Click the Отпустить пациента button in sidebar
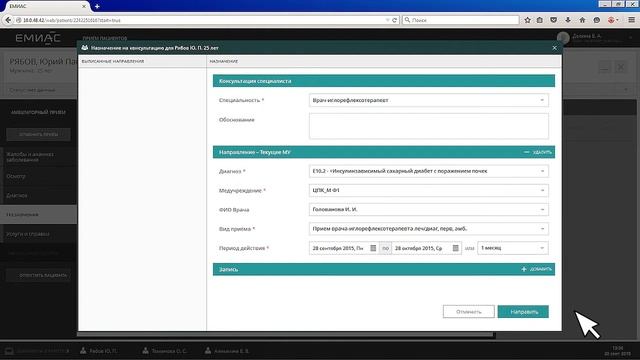 coord(38,276)
